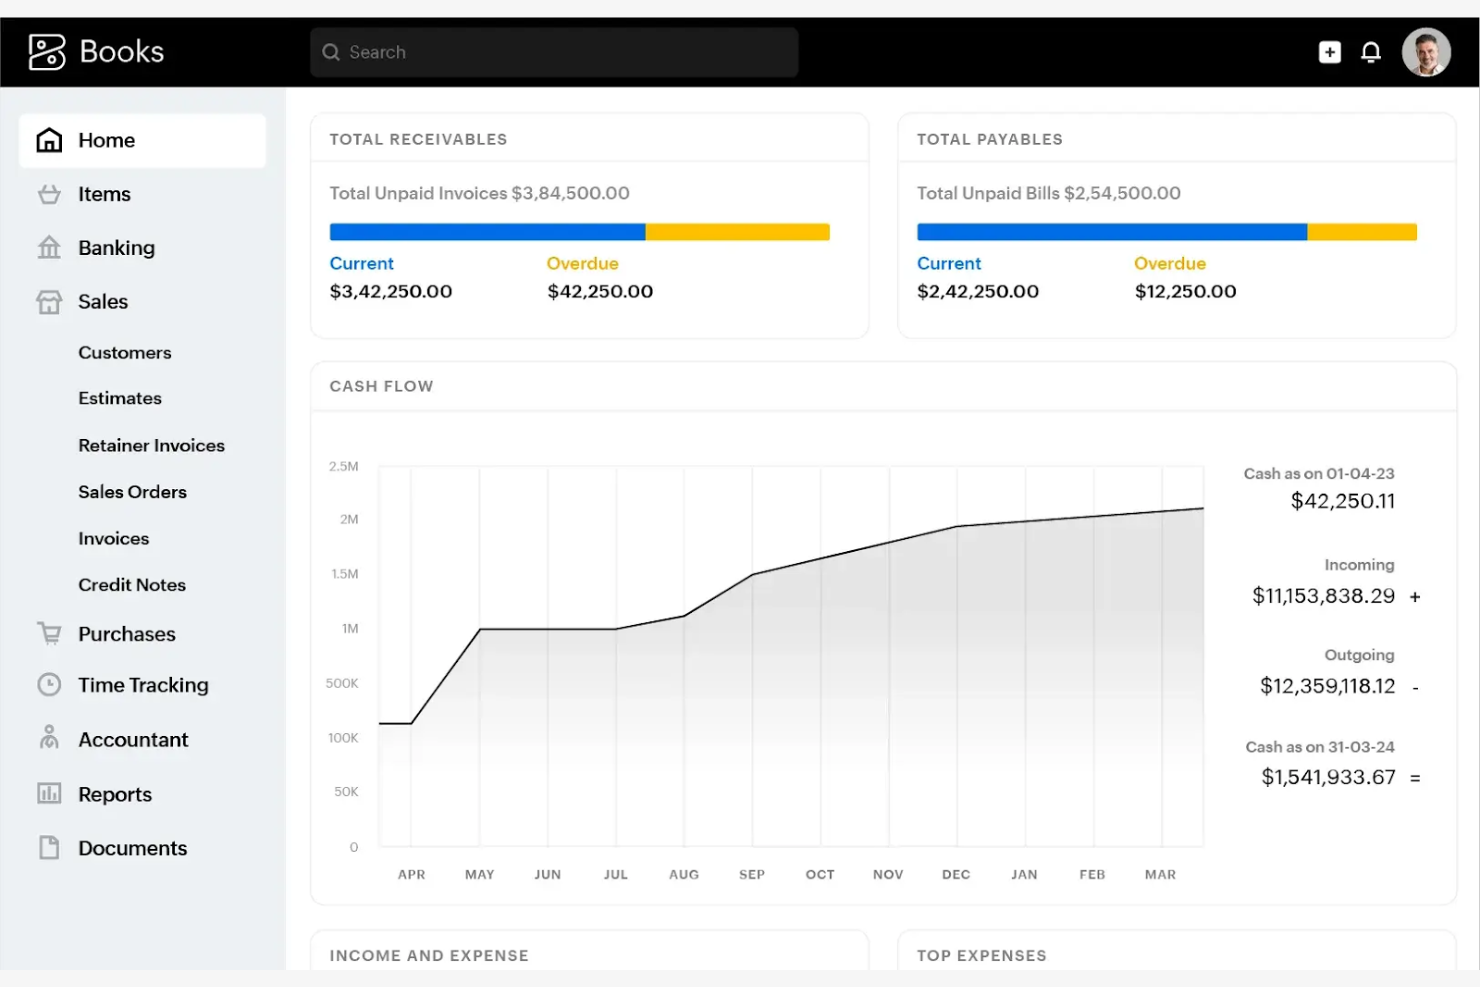This screenshot has width=1480, height=987.
Task: Open the Income and Expense panel
Action: click(x=428, y=955)
